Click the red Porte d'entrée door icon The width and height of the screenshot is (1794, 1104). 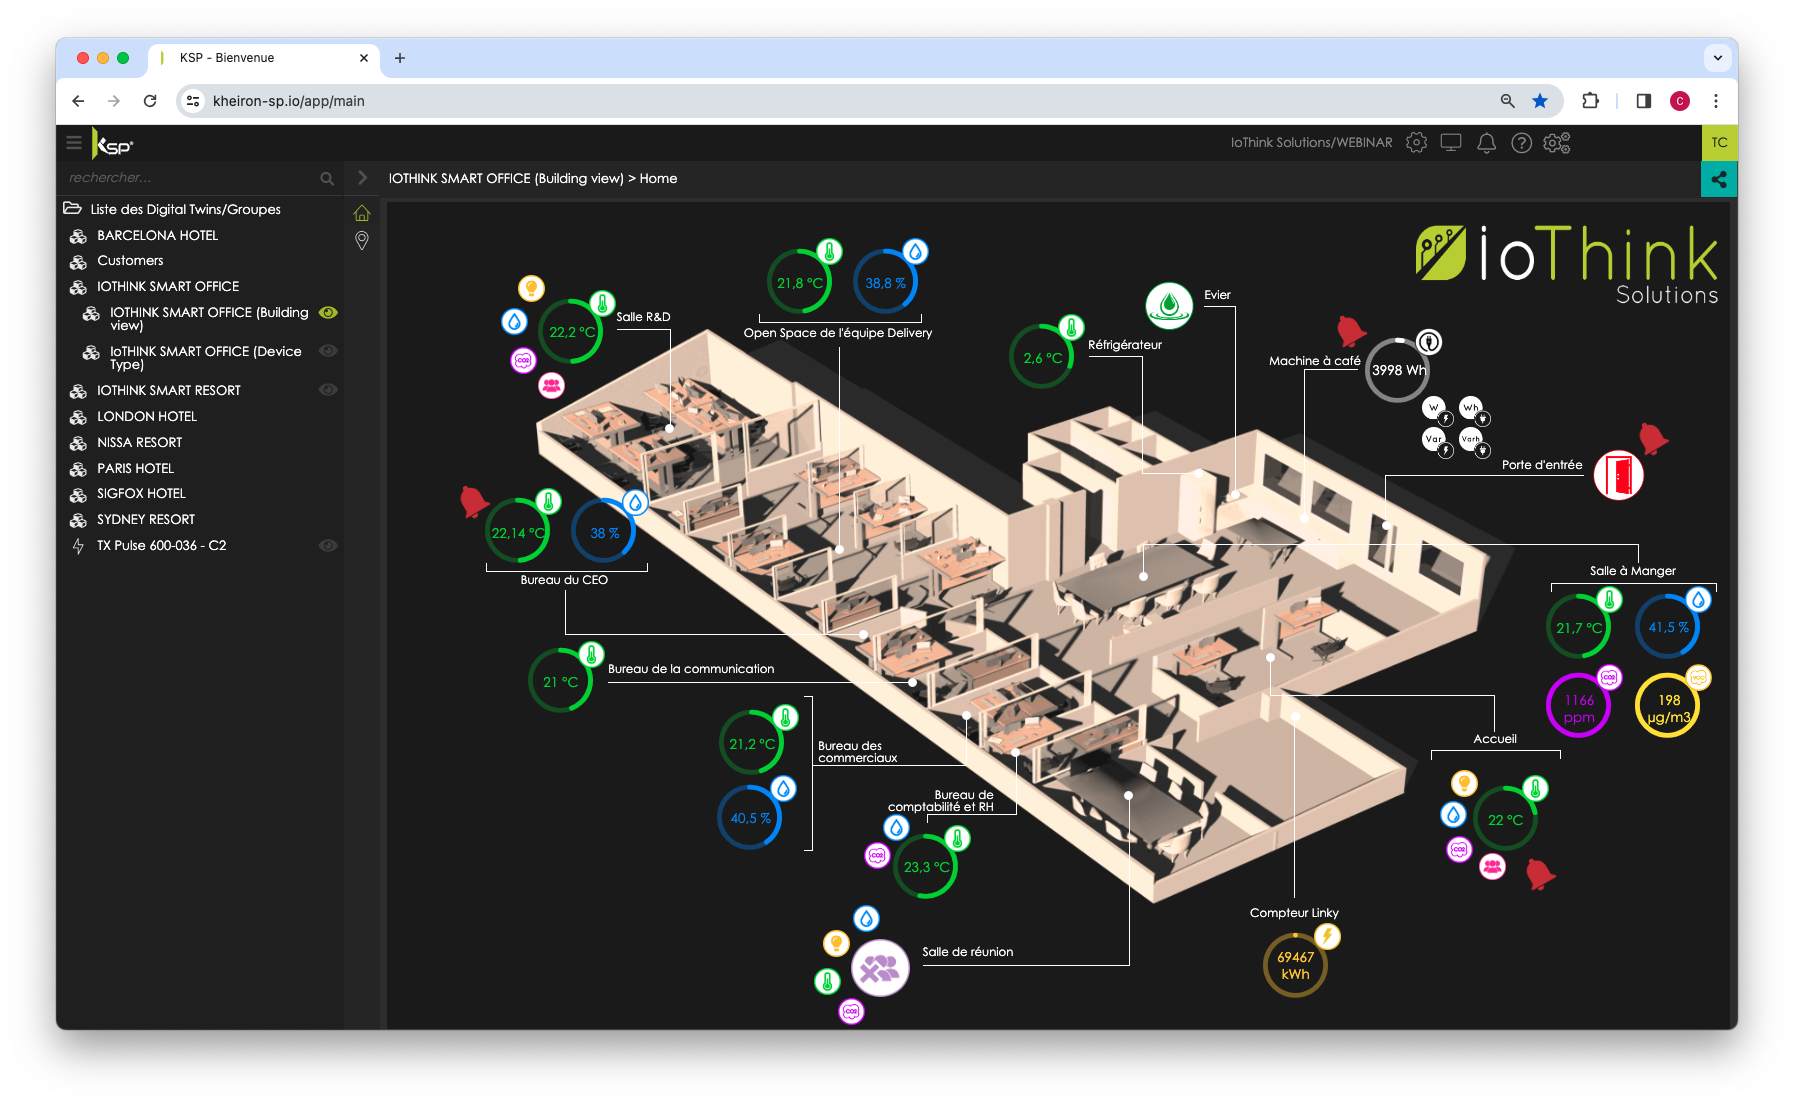tap(1618, 475)
